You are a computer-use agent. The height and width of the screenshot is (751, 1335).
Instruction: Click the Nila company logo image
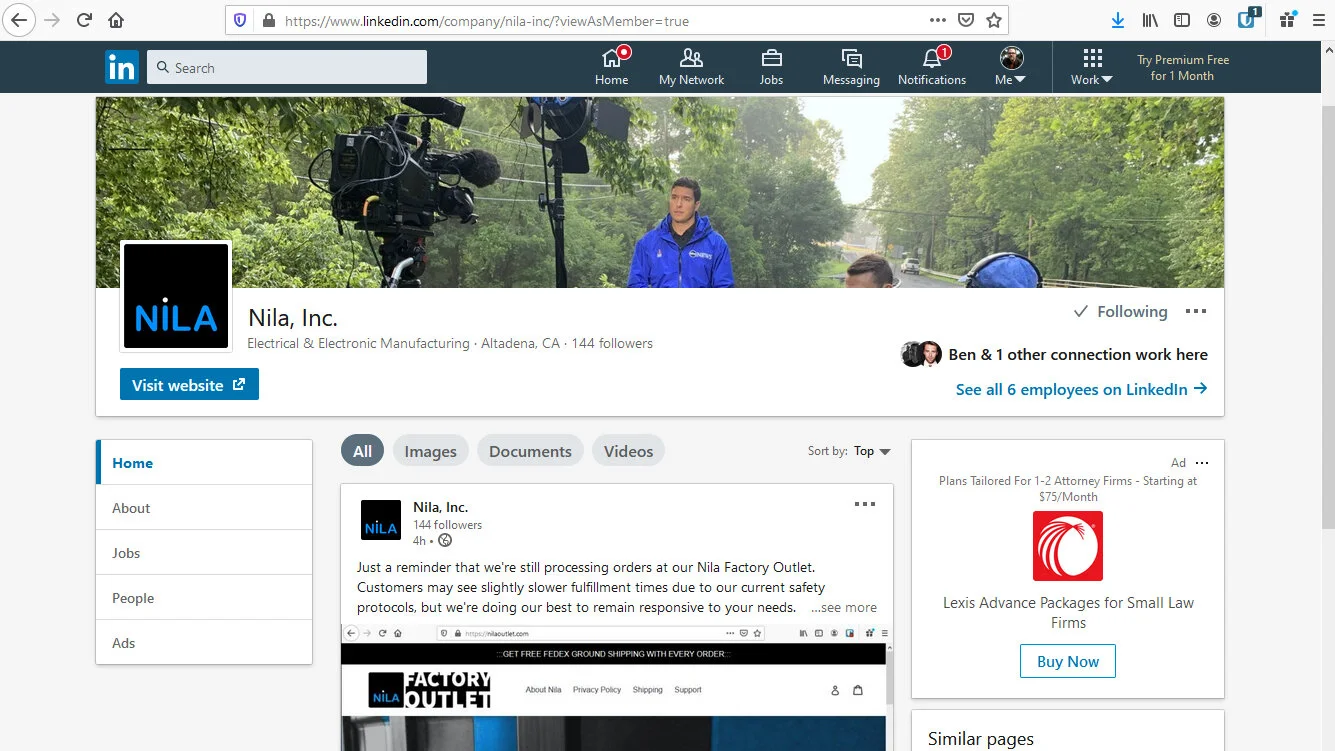click(x=176, y=296)
